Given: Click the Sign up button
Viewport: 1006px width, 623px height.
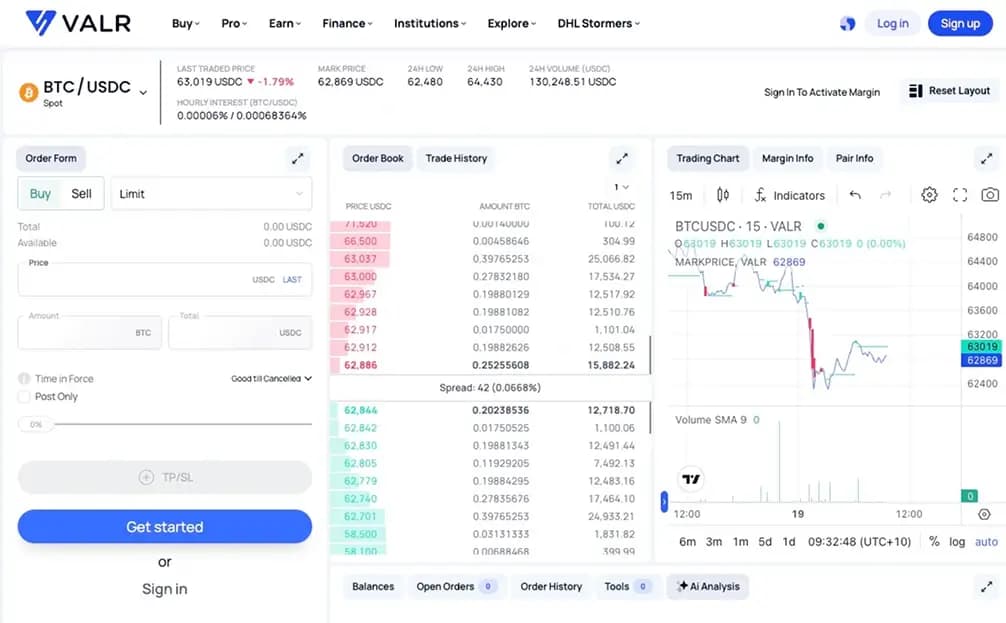Looking at the screenshot, I should (960, 24).
